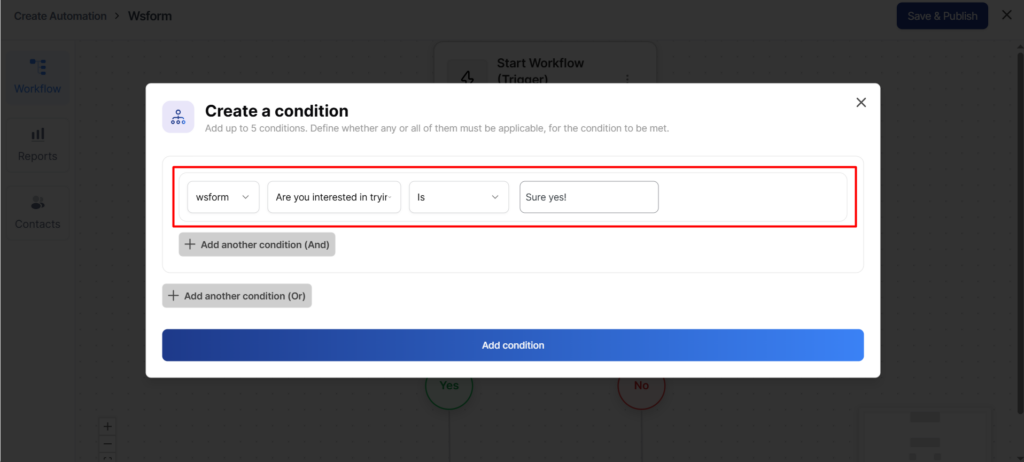Open Start Workflow node three-dot menu

pyautogui.click(x=628, y=78)
